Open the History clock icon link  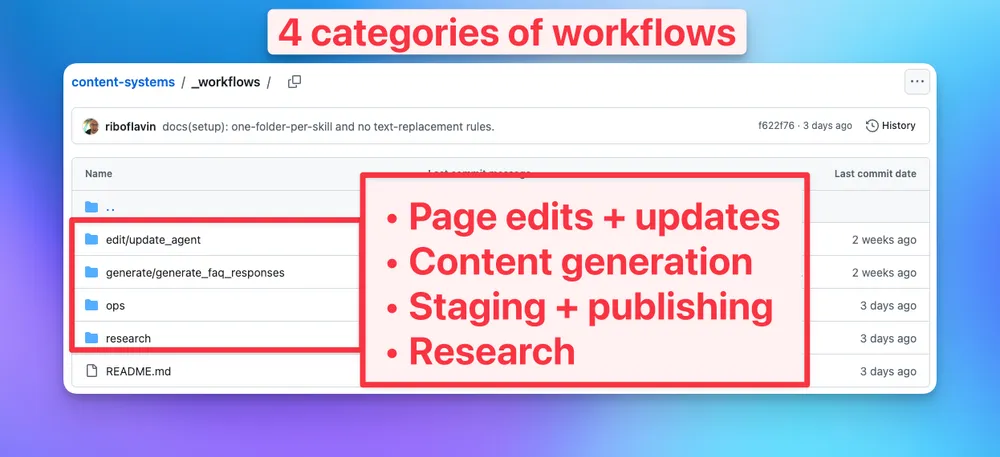click(x=872, y=126)
